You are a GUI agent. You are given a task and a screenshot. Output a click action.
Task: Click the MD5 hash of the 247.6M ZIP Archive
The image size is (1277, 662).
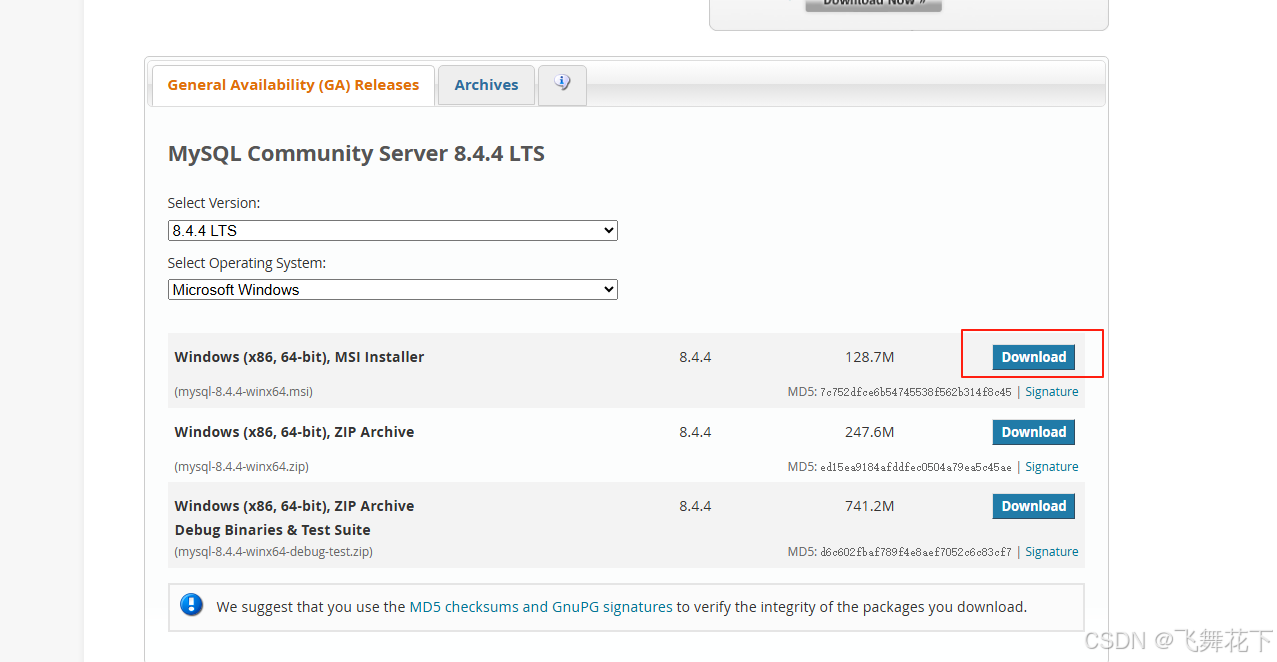[x=915, y=467]
